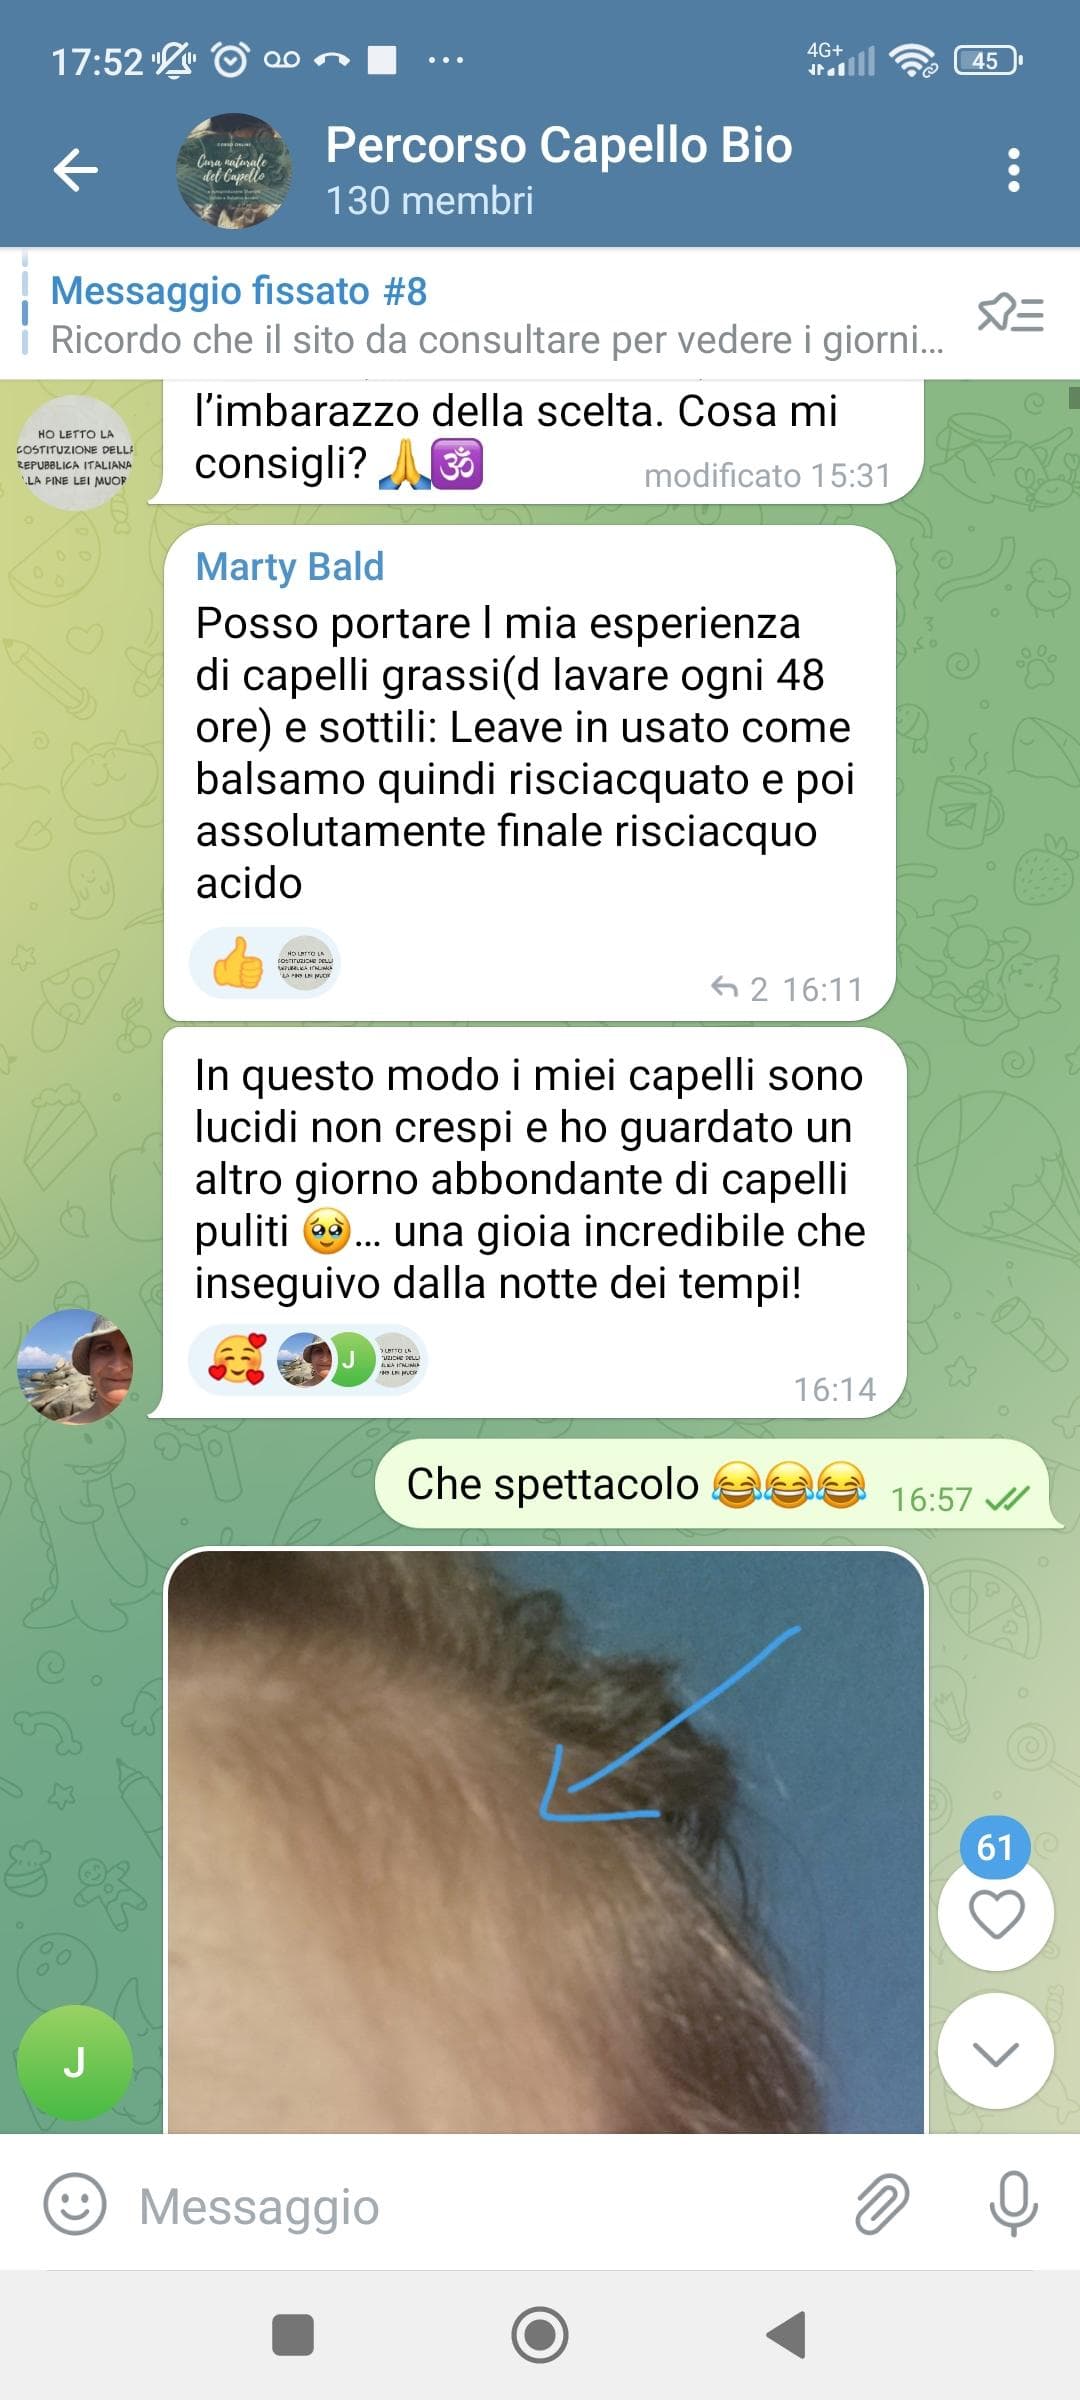Open the Percorso Capello Bio group title
1080x2400 pixels.
(559, 145)
